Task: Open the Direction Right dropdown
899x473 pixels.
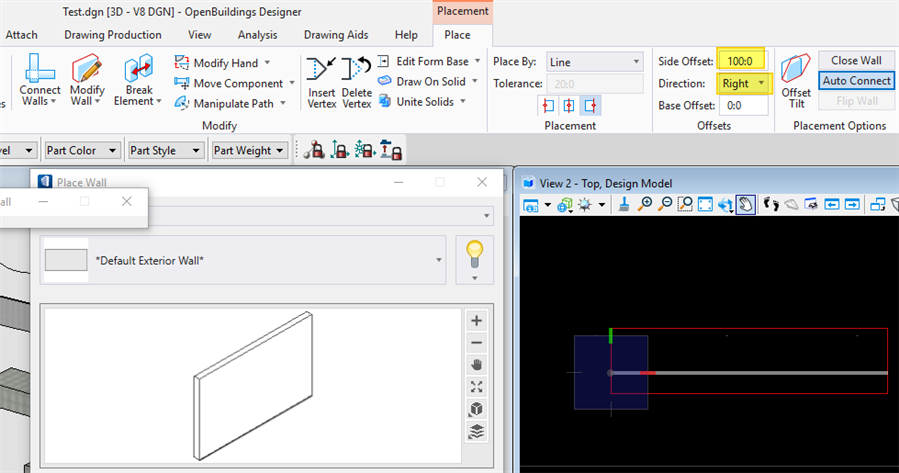Action: (x=743, y=84)
